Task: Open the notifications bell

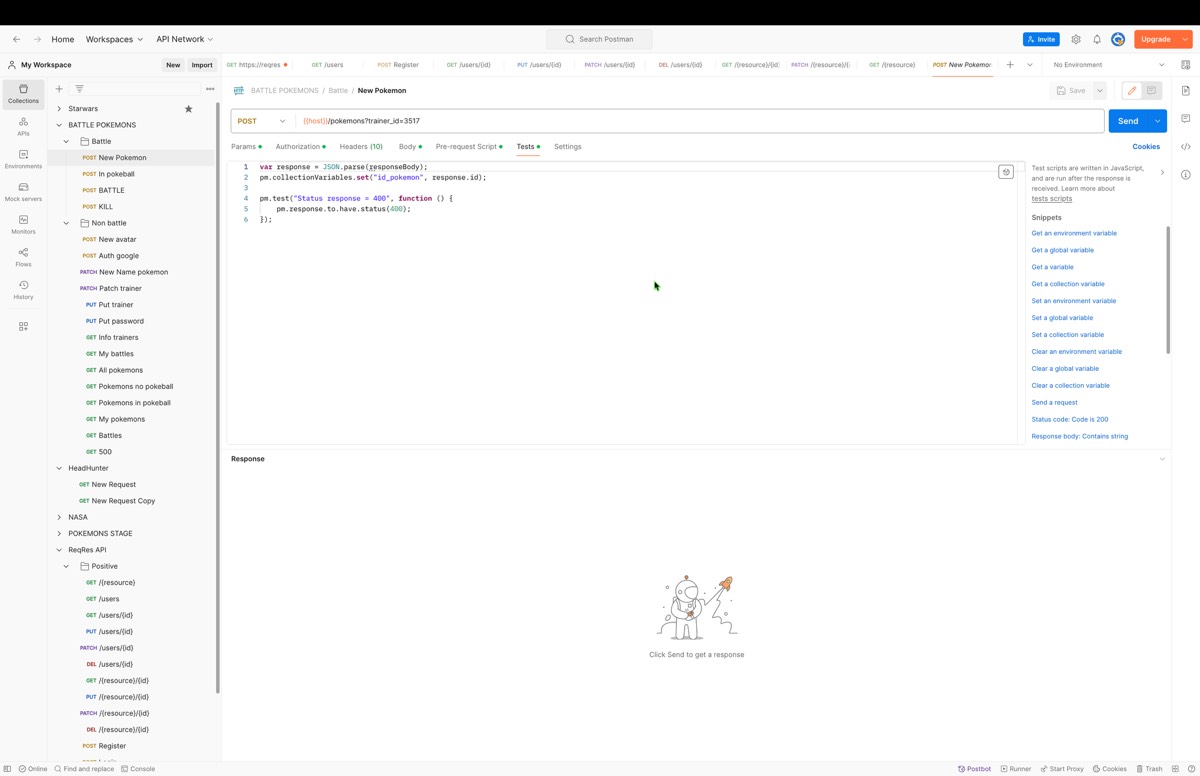Action: [x=1097, y=39]
